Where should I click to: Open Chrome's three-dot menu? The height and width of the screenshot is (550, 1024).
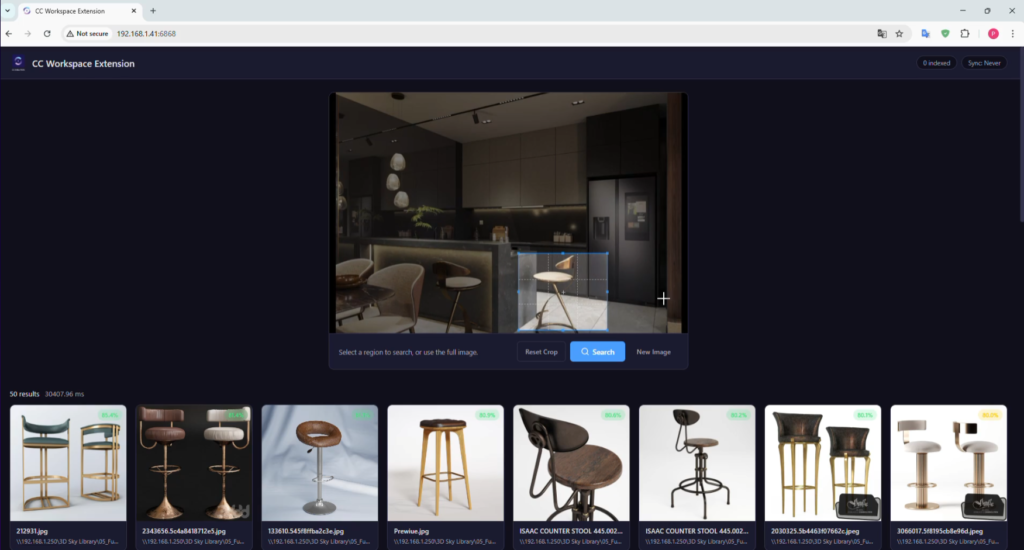click(x=1012, y=33)
